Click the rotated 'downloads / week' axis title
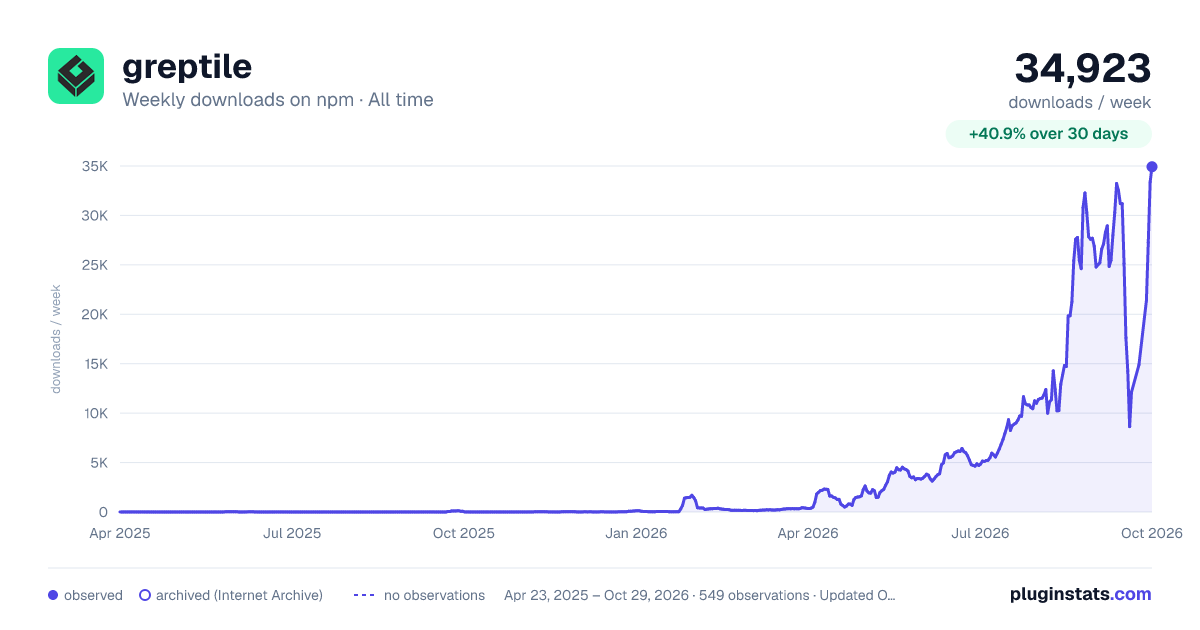The width and height of the screenshot is (1200, 630). point(56,339)
